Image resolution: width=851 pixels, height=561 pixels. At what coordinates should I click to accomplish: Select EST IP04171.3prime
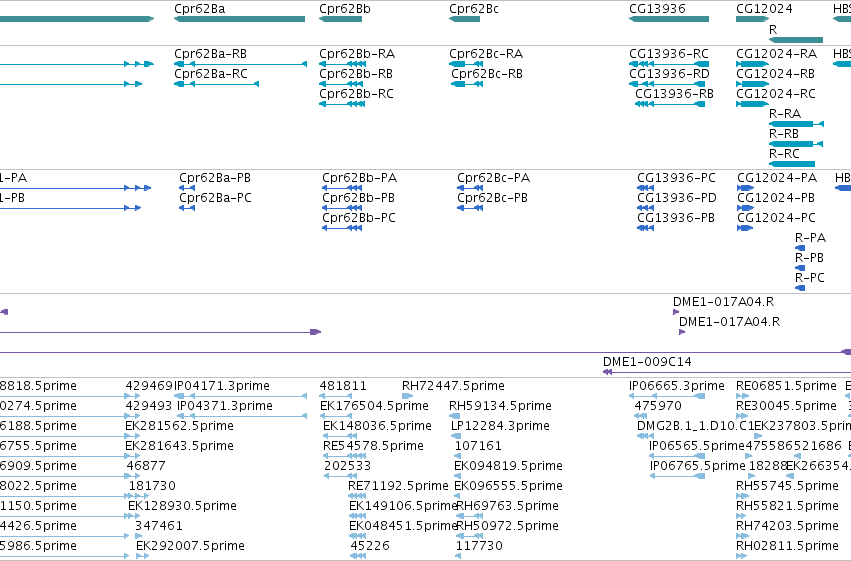click(x=221, y=386)
